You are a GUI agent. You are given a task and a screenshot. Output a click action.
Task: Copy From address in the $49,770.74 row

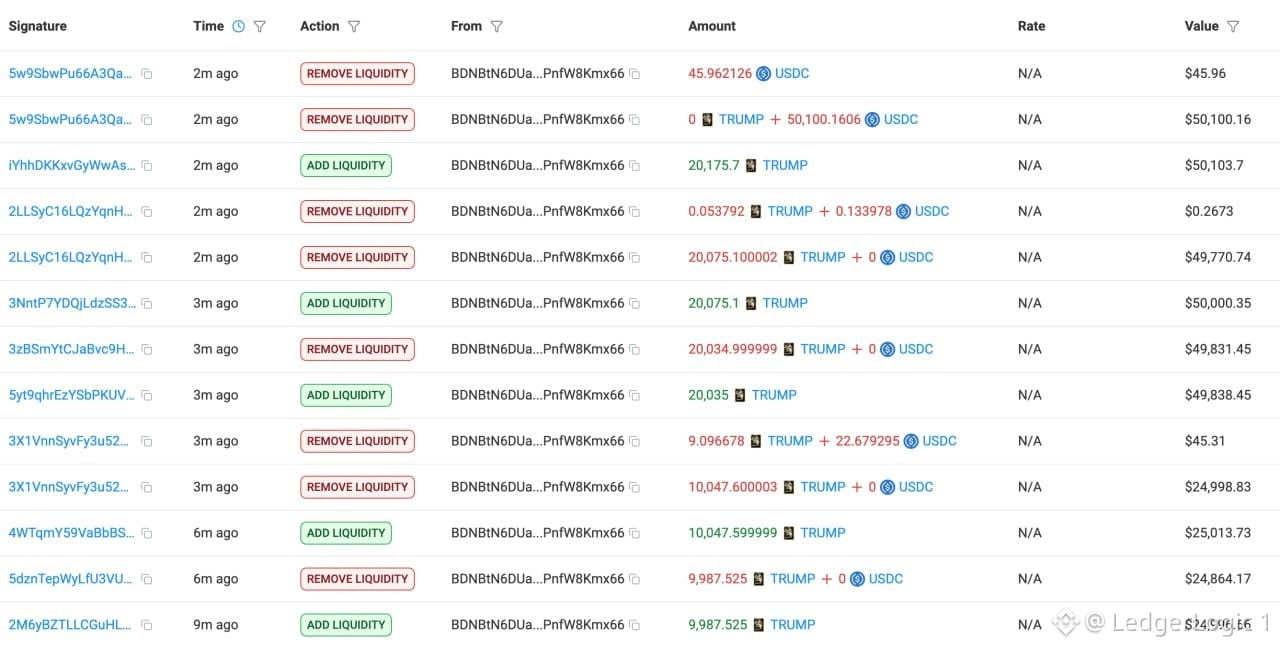point(635,258)
